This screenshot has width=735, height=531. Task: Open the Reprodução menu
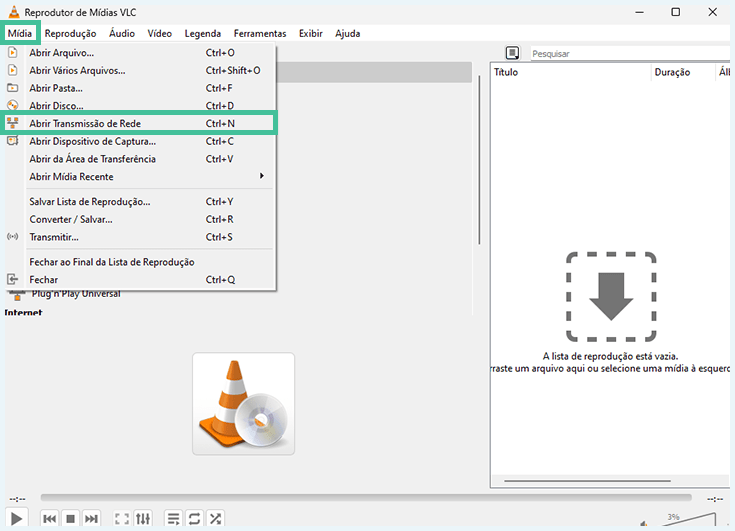pyautogui.click(x=70, y=33)
